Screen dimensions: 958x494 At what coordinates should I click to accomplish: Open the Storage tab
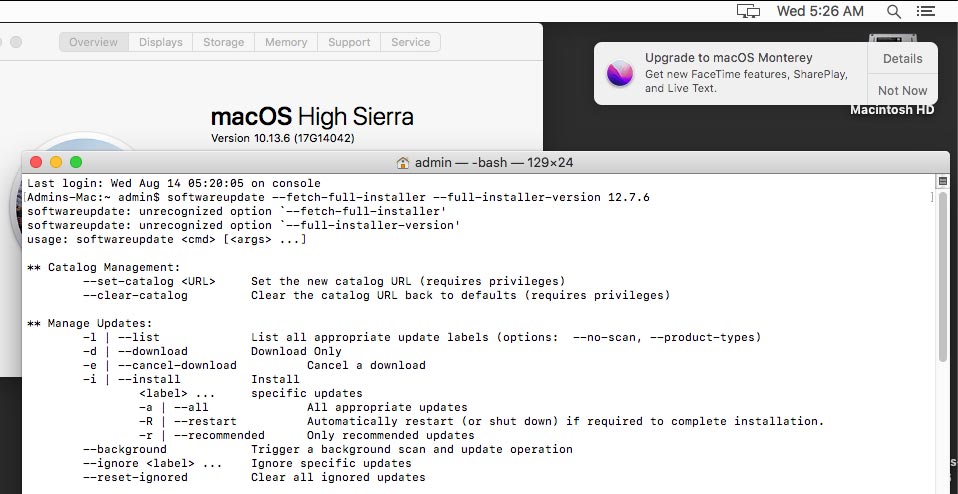223,42
